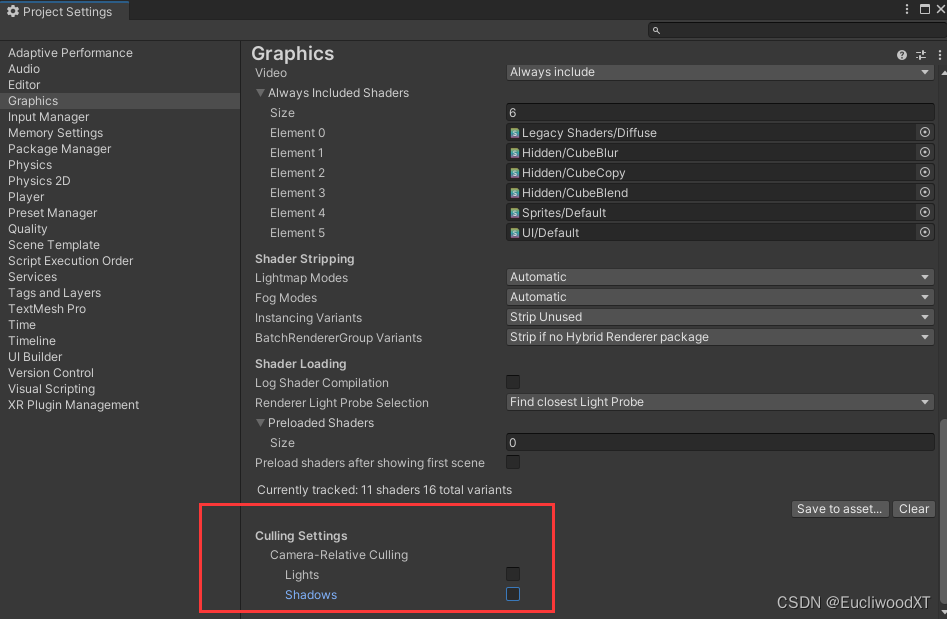Click the Hidden/CubeCopy shader icon
Image resolution: width=947 pixels, height=619 pixels.
pyautogui.click(x=515, y=173)
